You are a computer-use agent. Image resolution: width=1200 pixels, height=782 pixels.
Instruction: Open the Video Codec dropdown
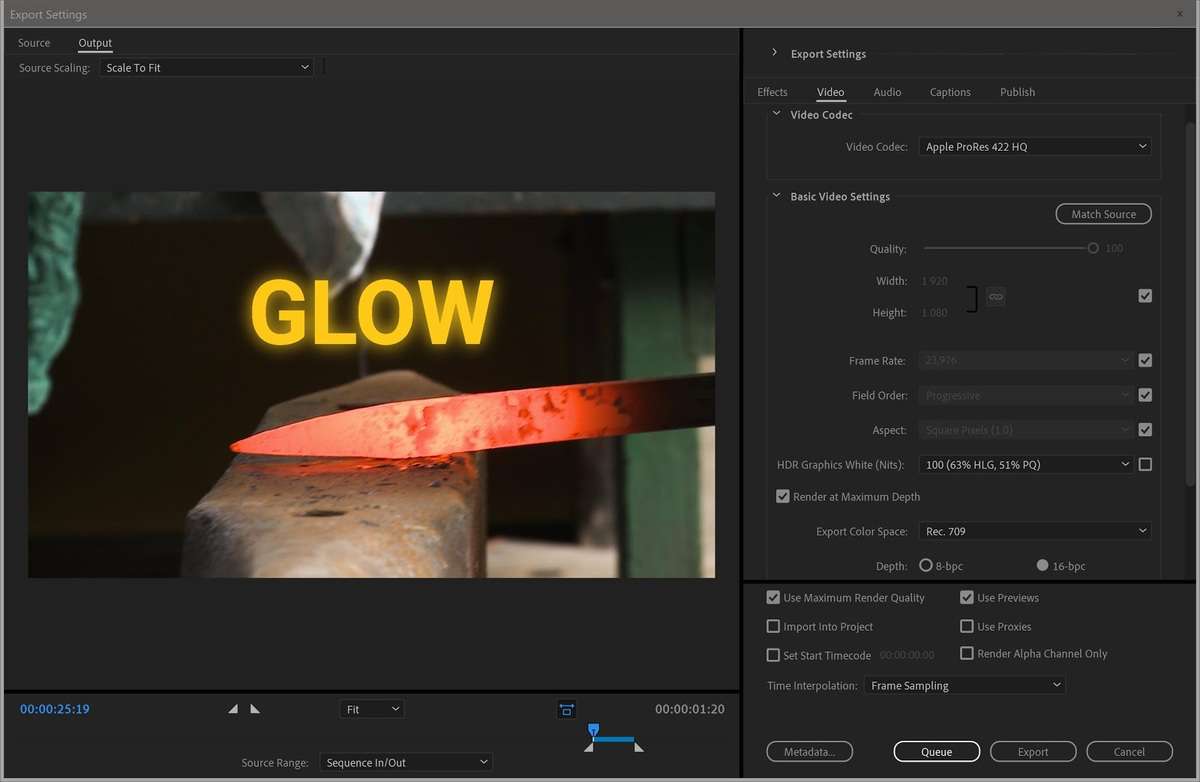point(1034,146)
